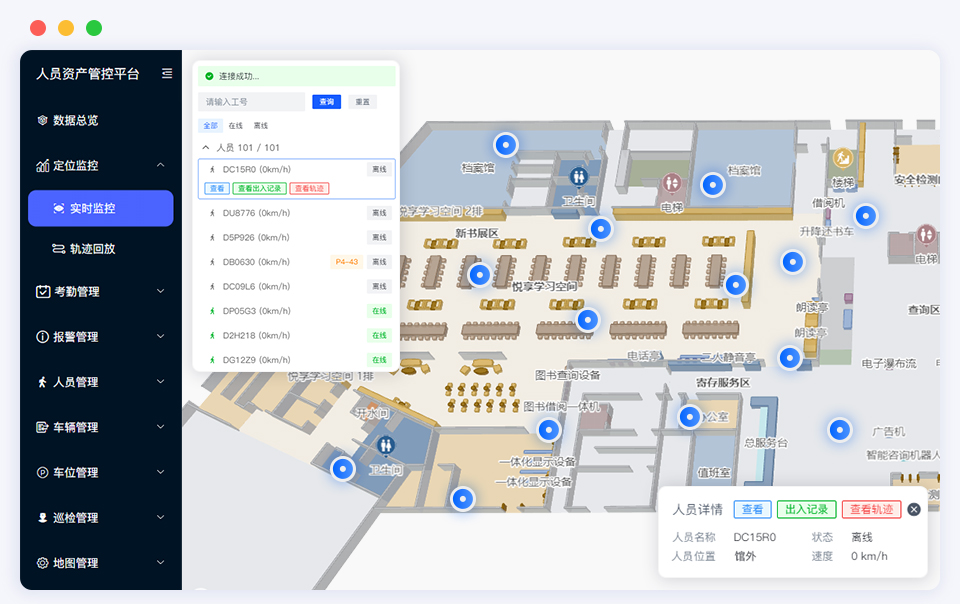This screenshot has width=960, height=604.
Task: Click the 考勤管理 calendar icon
Action: [42, 292]
